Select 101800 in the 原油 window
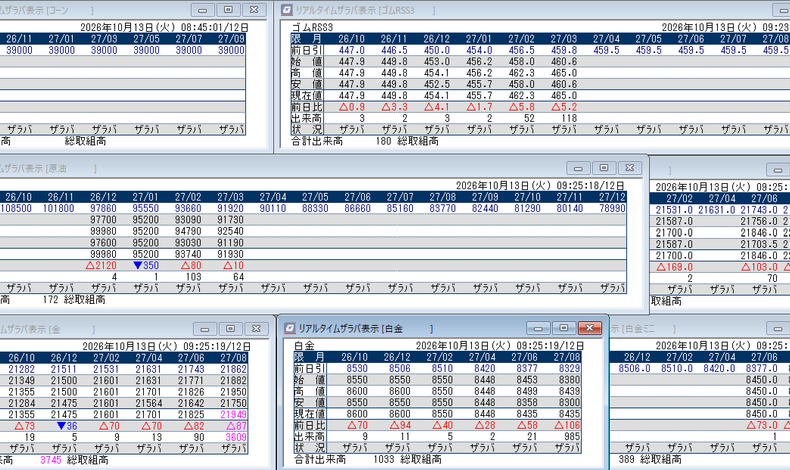 58,208
